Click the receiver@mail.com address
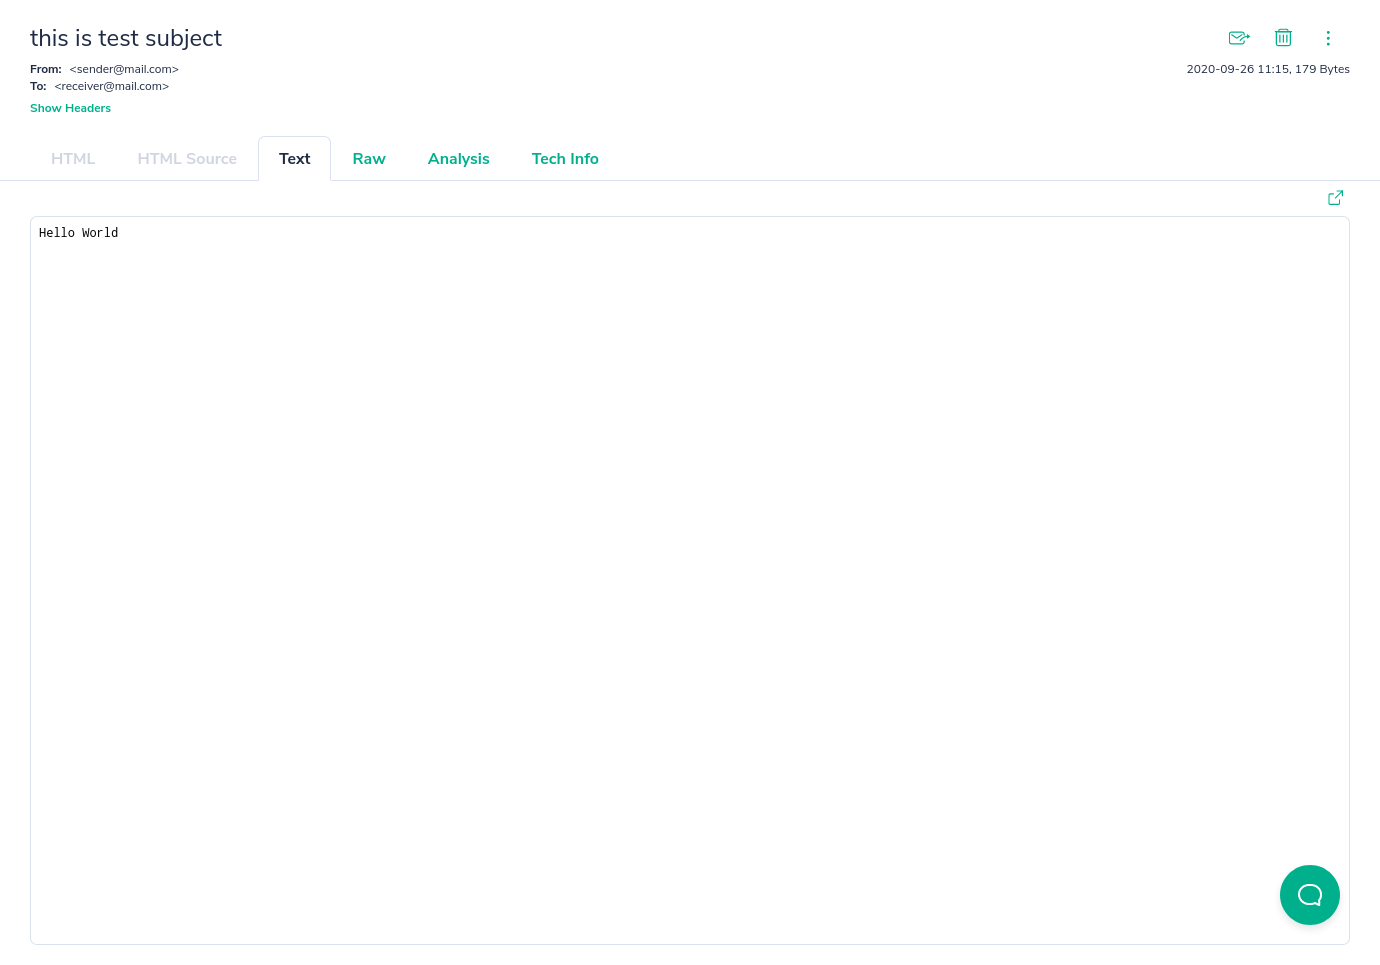Image resolution: width=1380 pixels, height=965 pixels. [x=111, y=86]
